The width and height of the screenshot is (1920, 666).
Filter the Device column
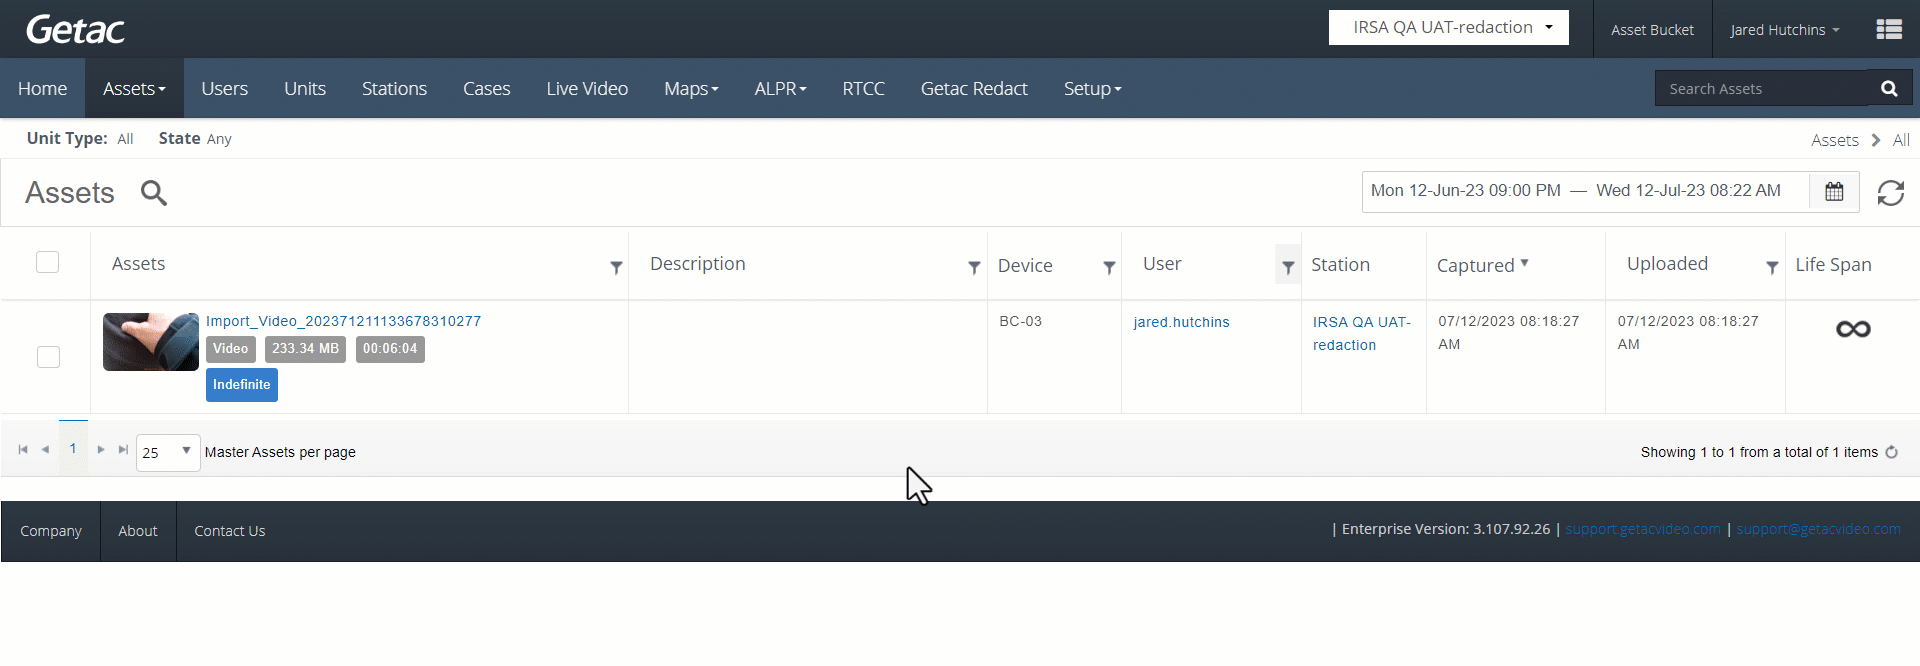pos(1109,267)
